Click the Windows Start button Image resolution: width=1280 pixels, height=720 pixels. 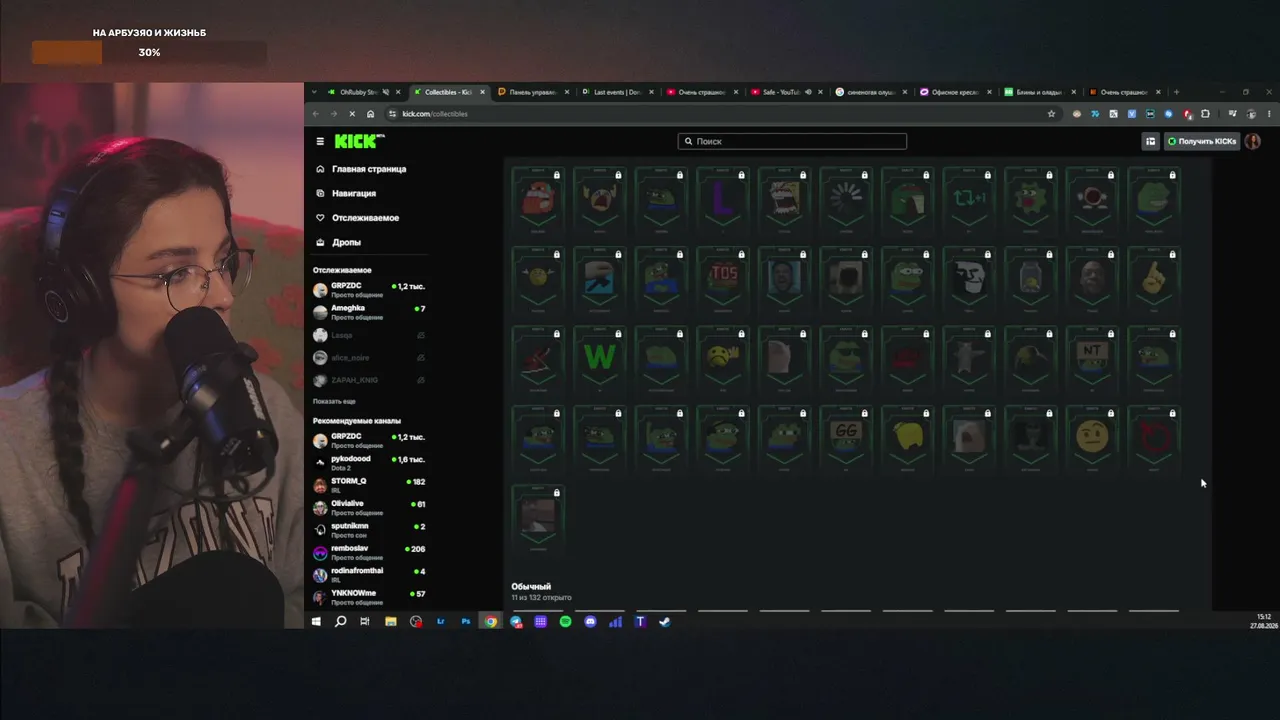point(316,621)
